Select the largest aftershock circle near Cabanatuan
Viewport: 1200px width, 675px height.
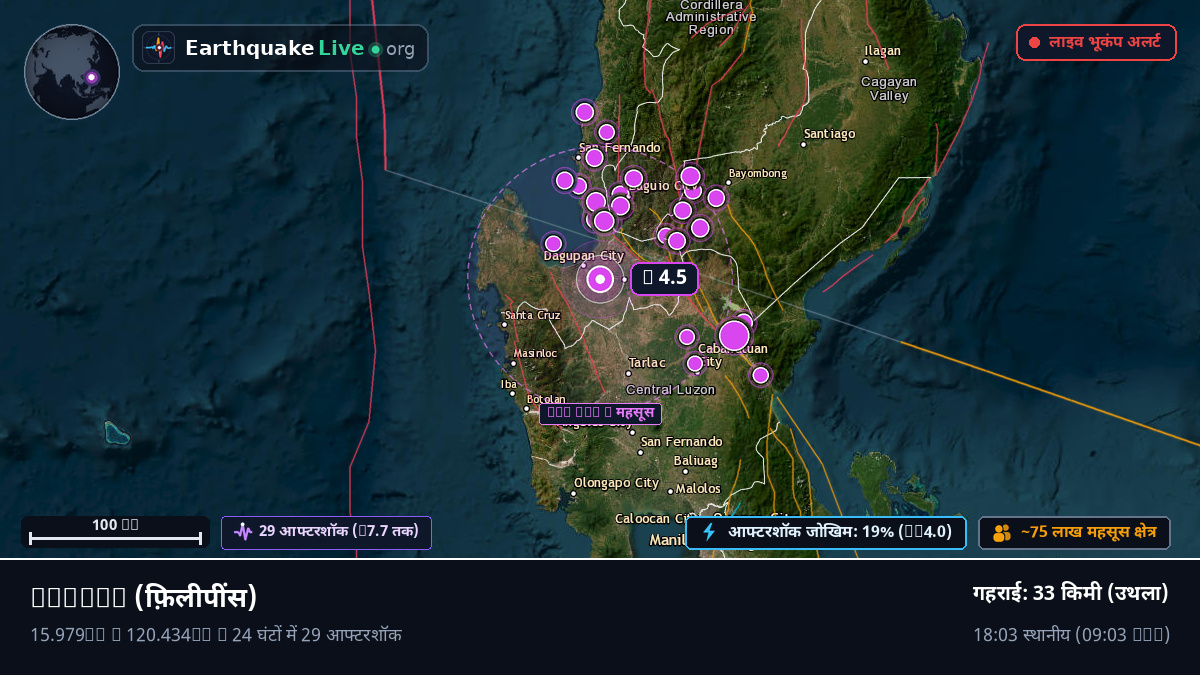734,335
